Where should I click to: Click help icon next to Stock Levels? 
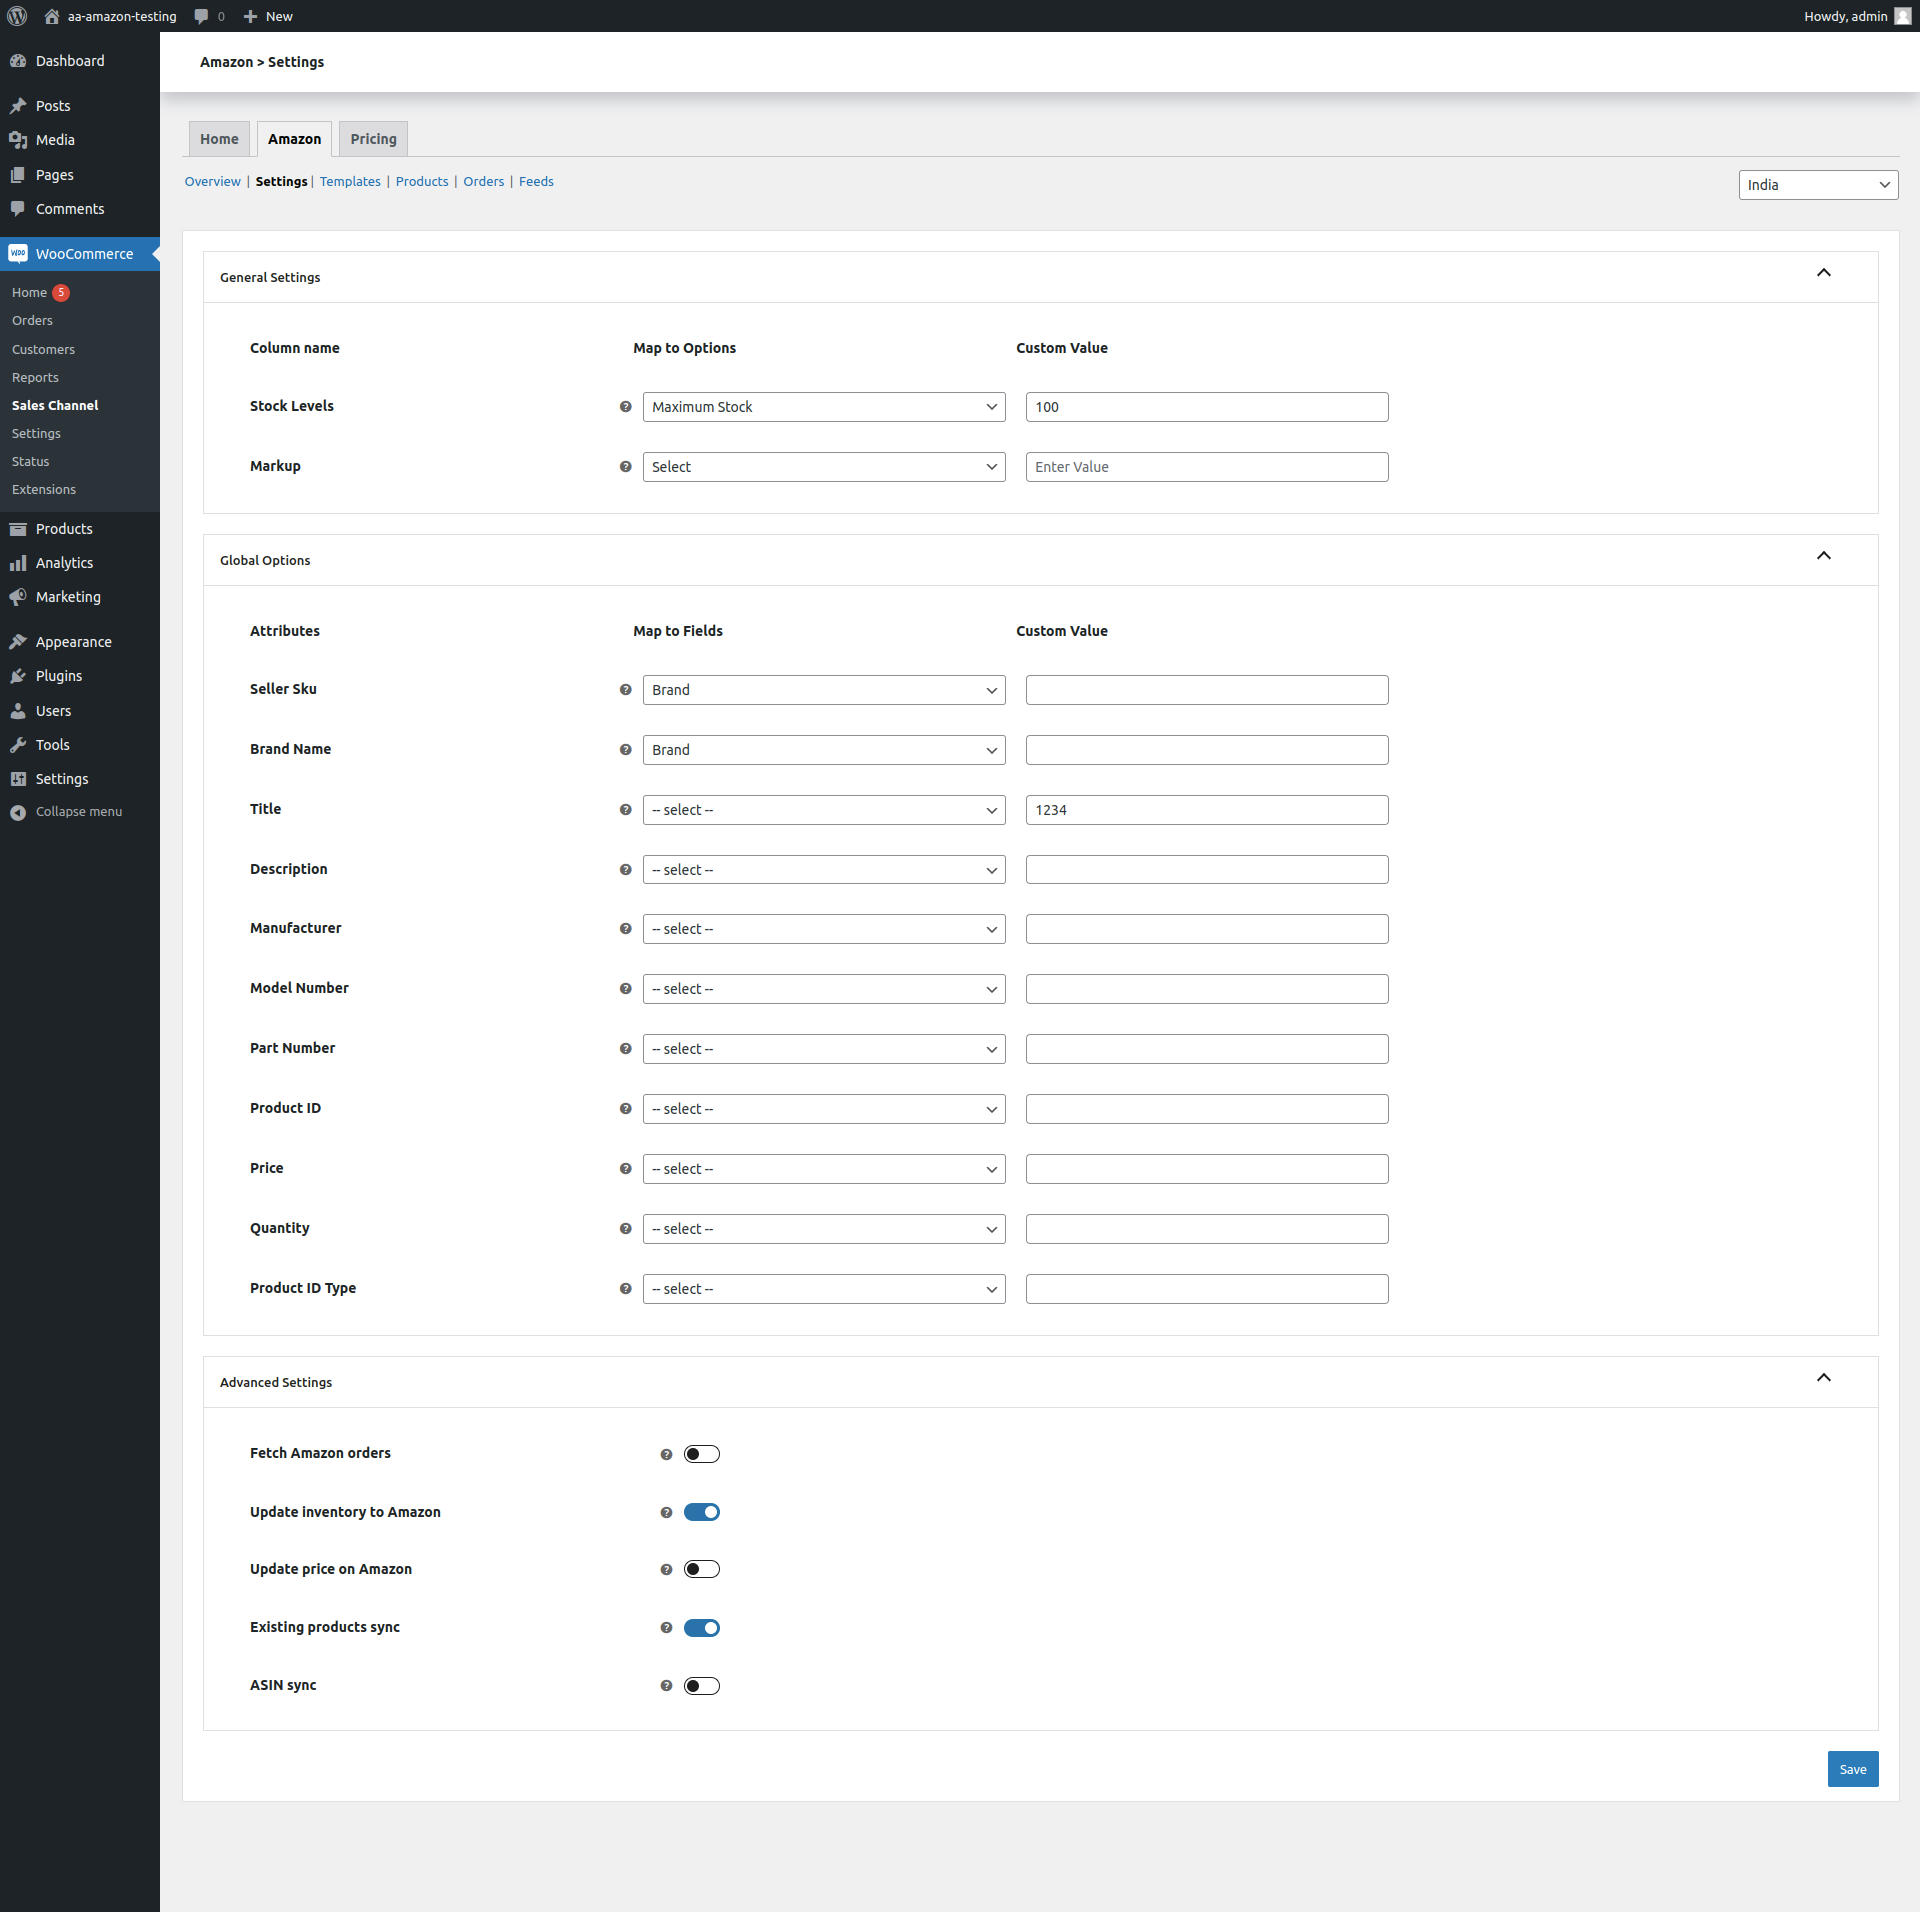click(x=626, y=407)
